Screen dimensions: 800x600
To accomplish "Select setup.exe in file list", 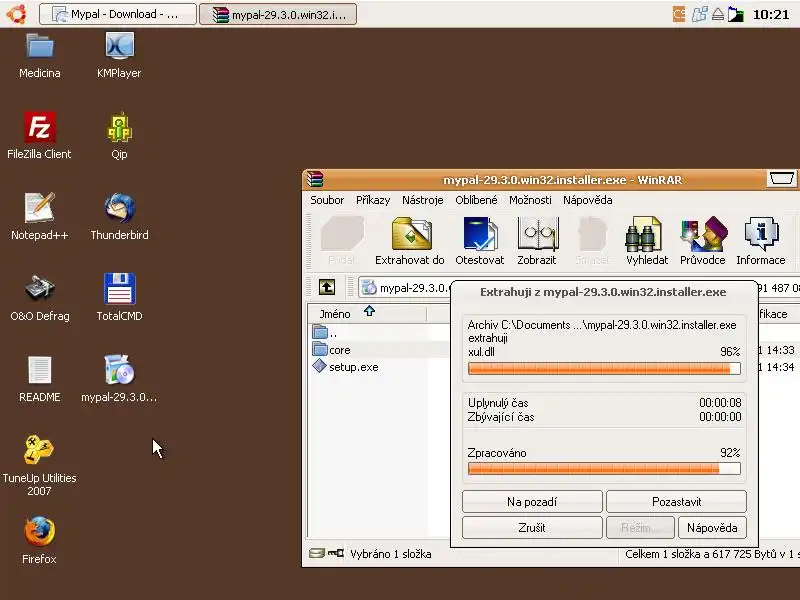I will [345, 367].
